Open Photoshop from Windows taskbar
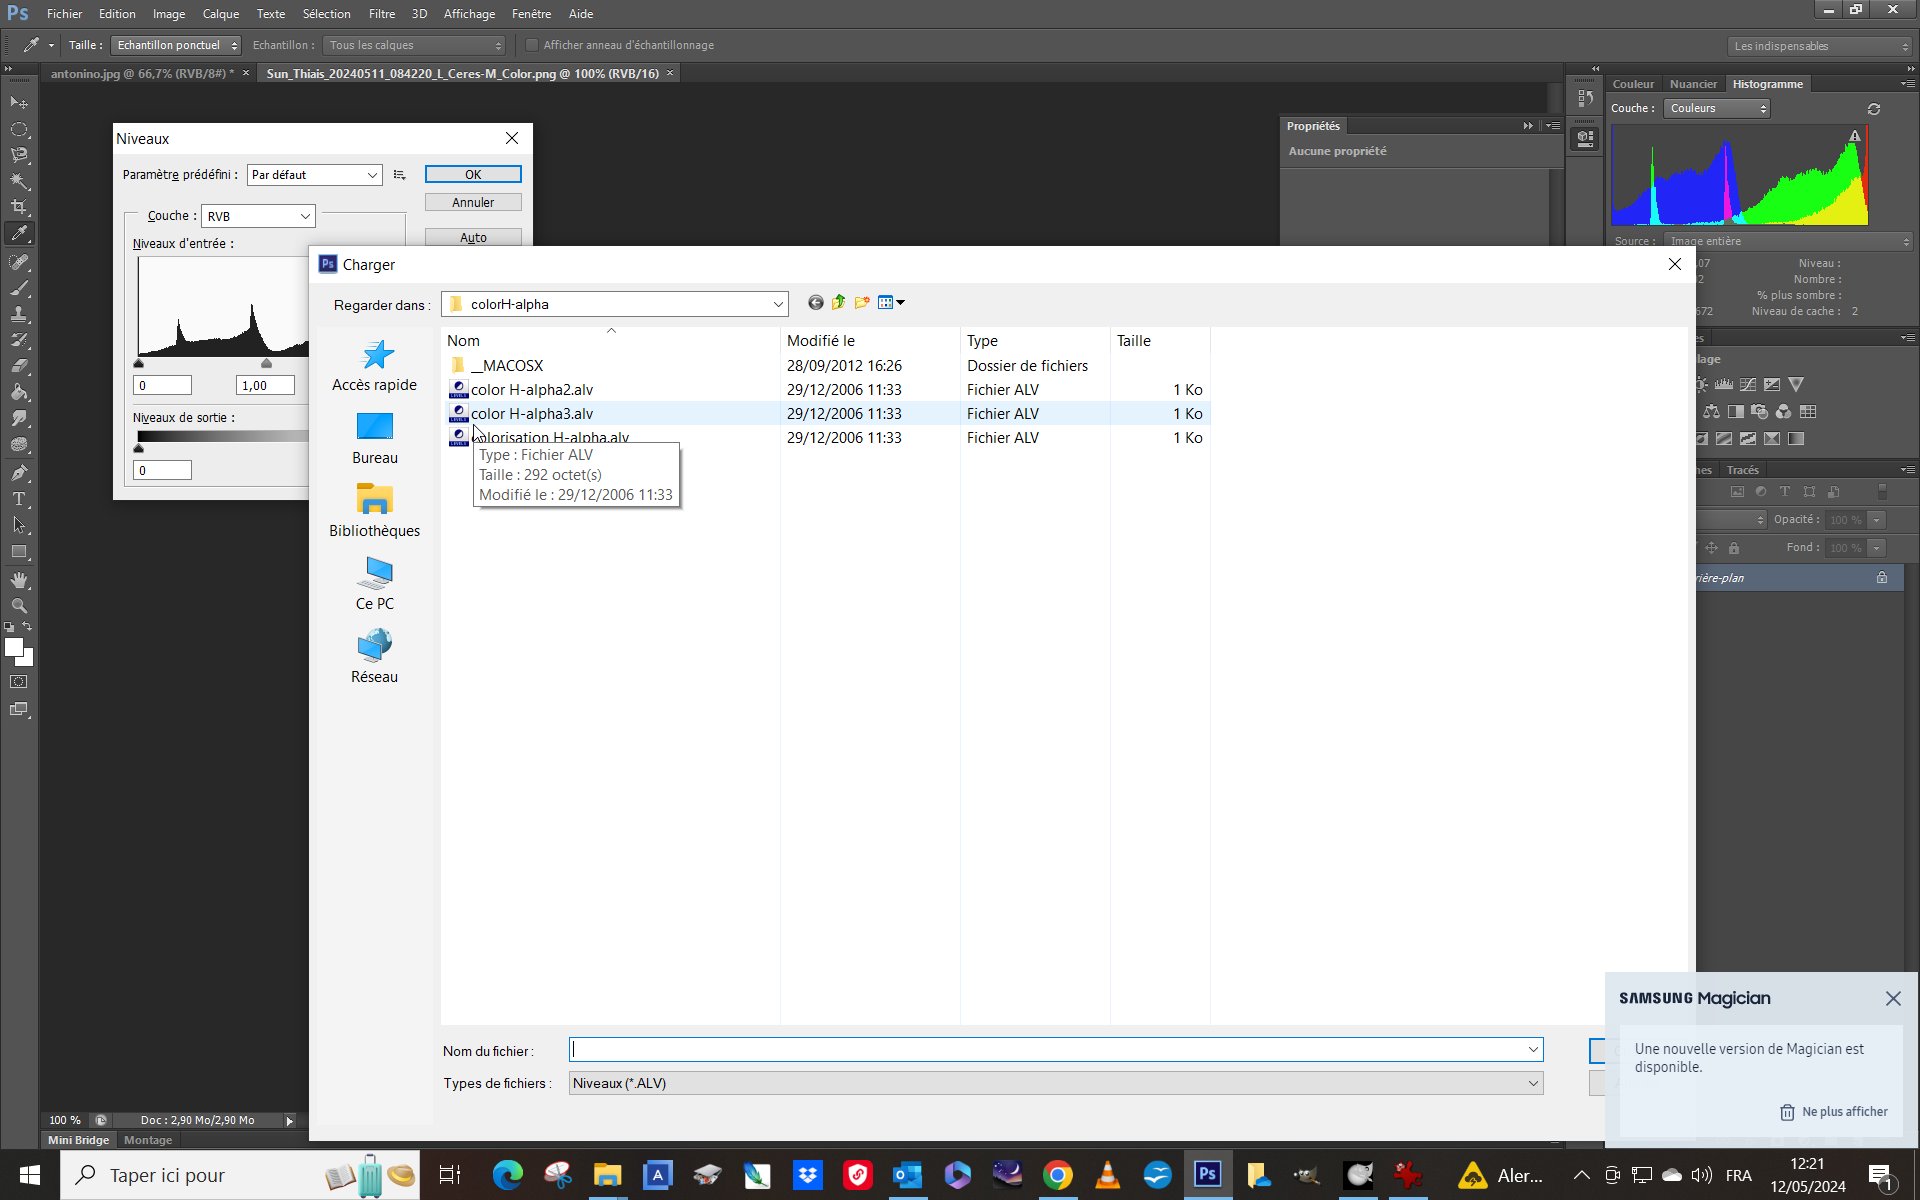 (1207, 1174)
